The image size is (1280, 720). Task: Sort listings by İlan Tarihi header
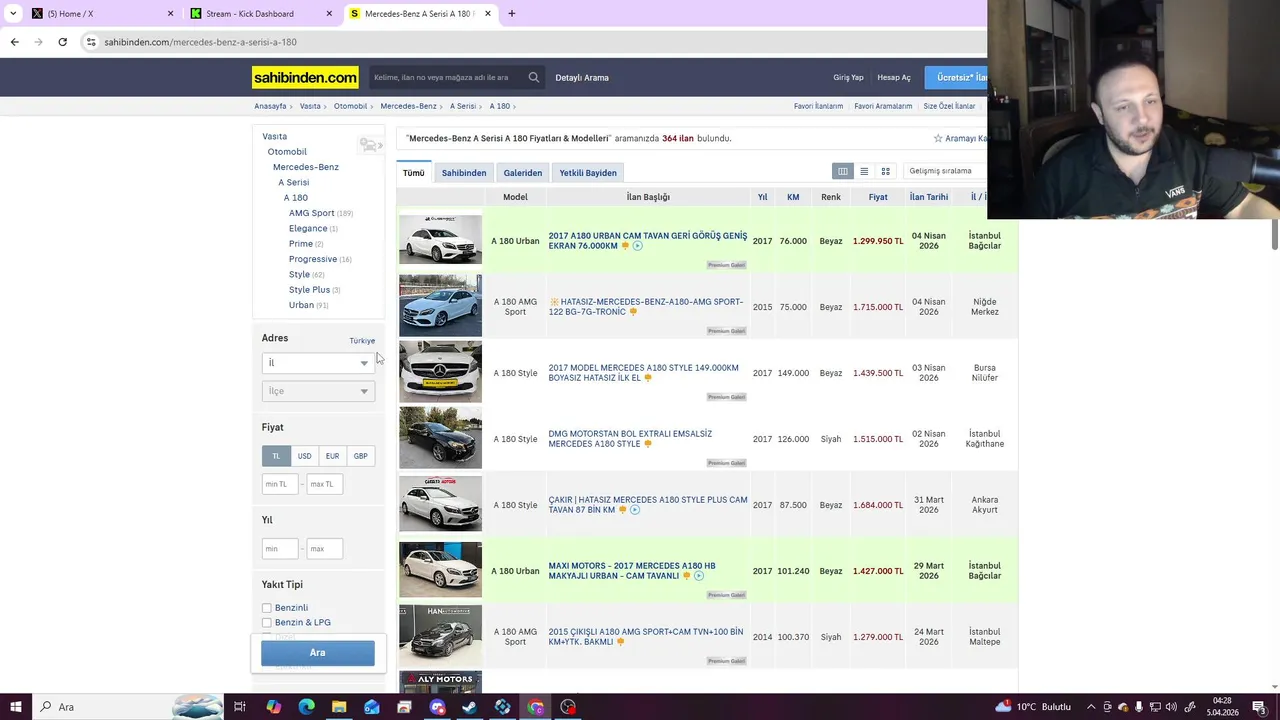[x=928, y=197]
